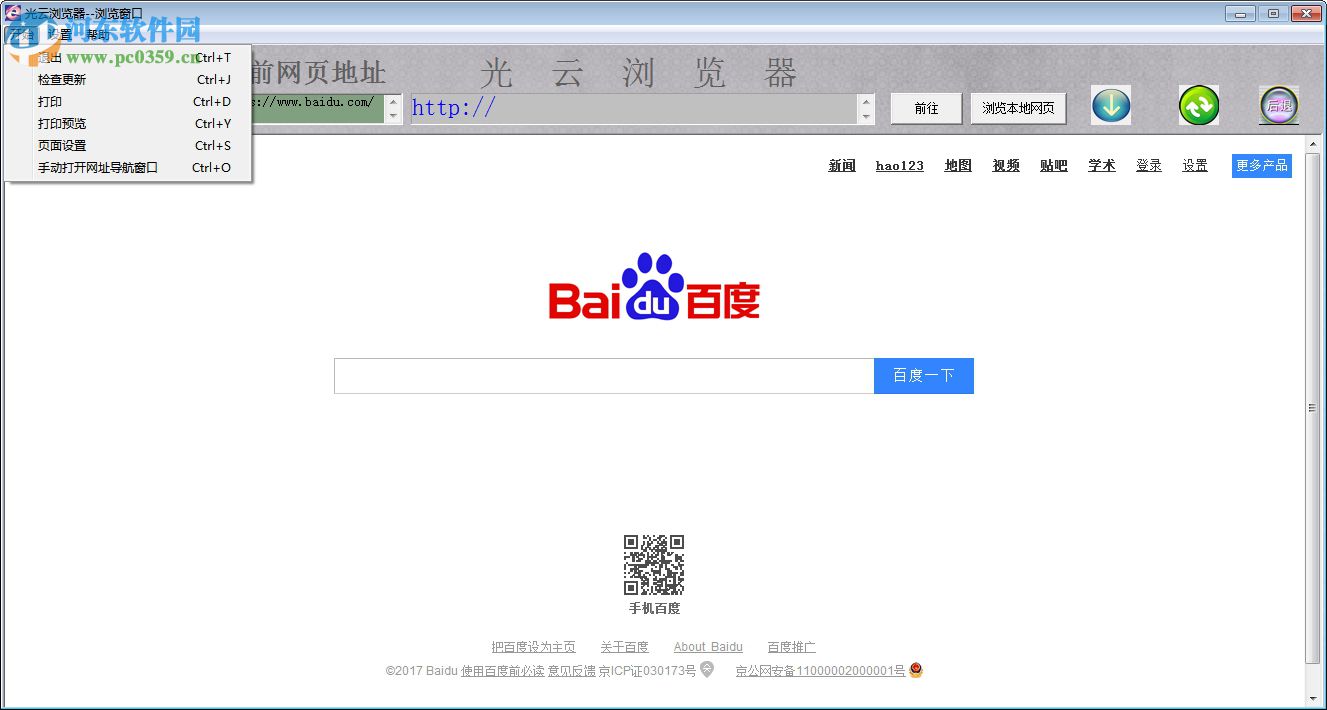
Task: Click the 把百度设为主页 link
Action: (x=533, y=646)
